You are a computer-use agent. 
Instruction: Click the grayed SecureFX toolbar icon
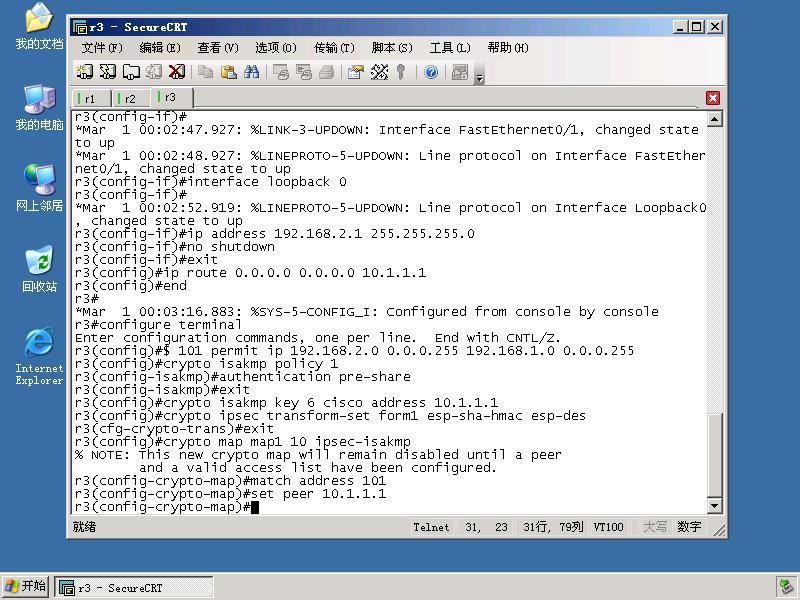[460, 72]
